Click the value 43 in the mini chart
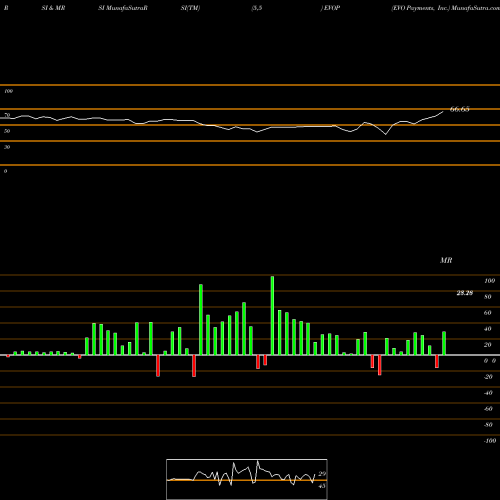 (322, 486)
